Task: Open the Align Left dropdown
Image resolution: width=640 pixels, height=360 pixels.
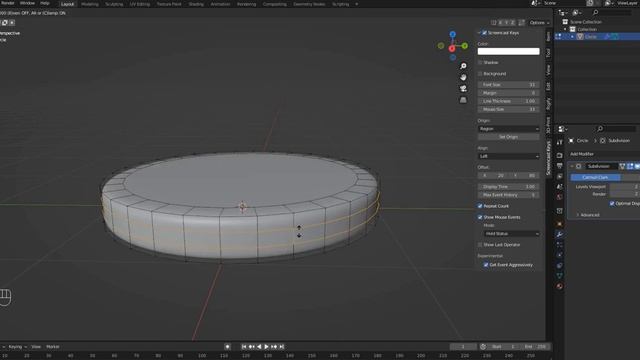Action: tap(509, 156)
